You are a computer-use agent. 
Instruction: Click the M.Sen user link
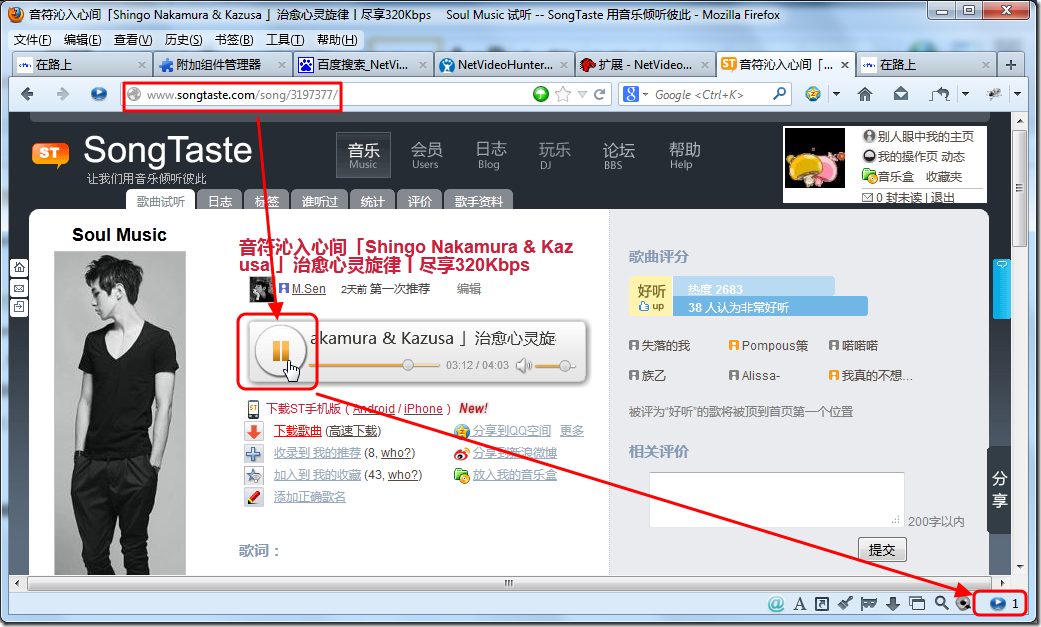(309, 289)
